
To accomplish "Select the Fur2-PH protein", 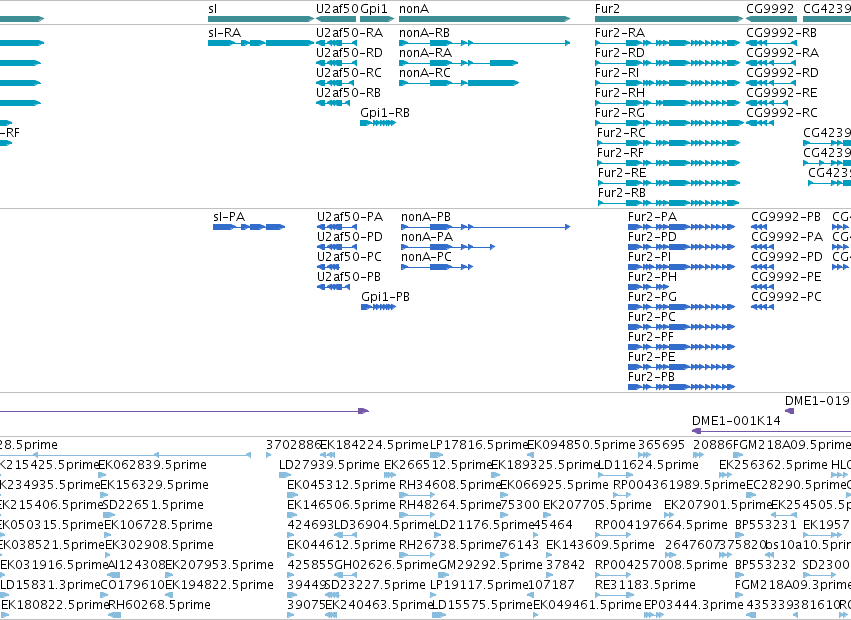I will click(x=652, y=277).
